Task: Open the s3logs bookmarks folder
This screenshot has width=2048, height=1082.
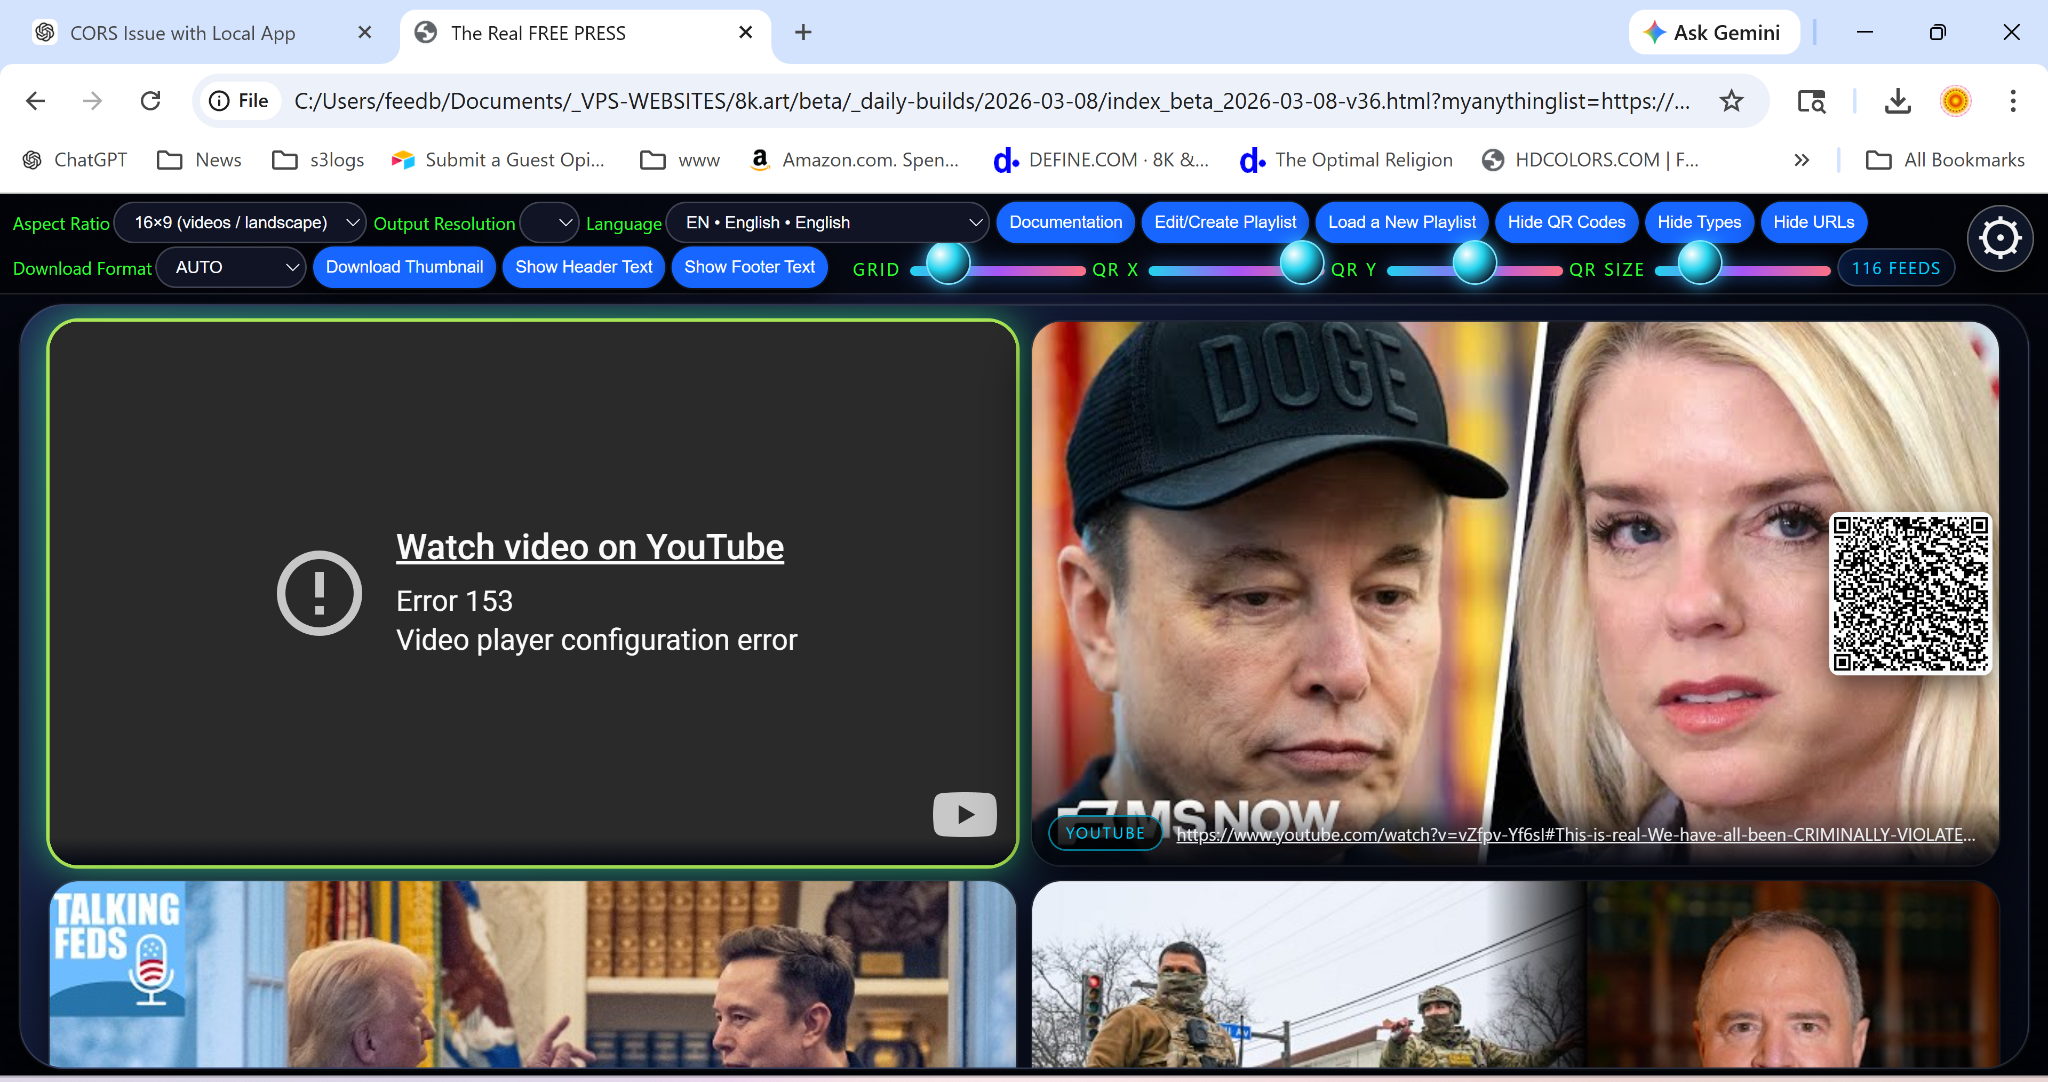Action: coord(318,160)
